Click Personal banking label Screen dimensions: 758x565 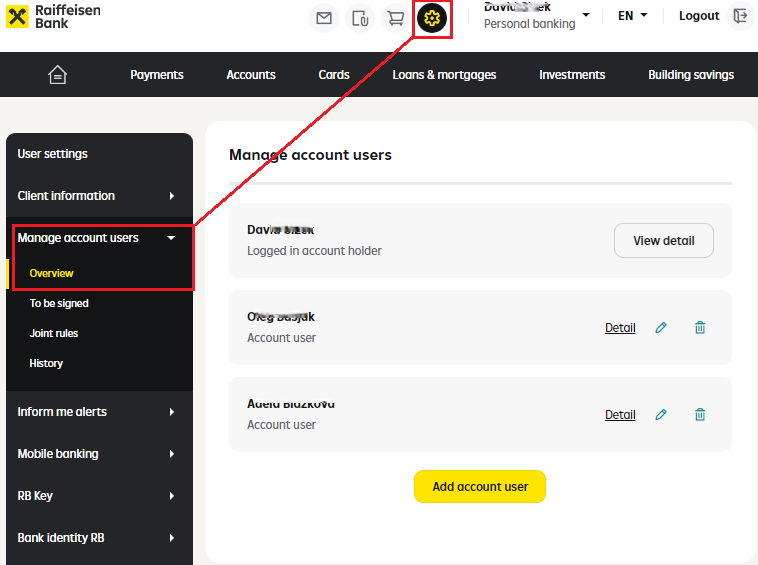pos(529,24)
